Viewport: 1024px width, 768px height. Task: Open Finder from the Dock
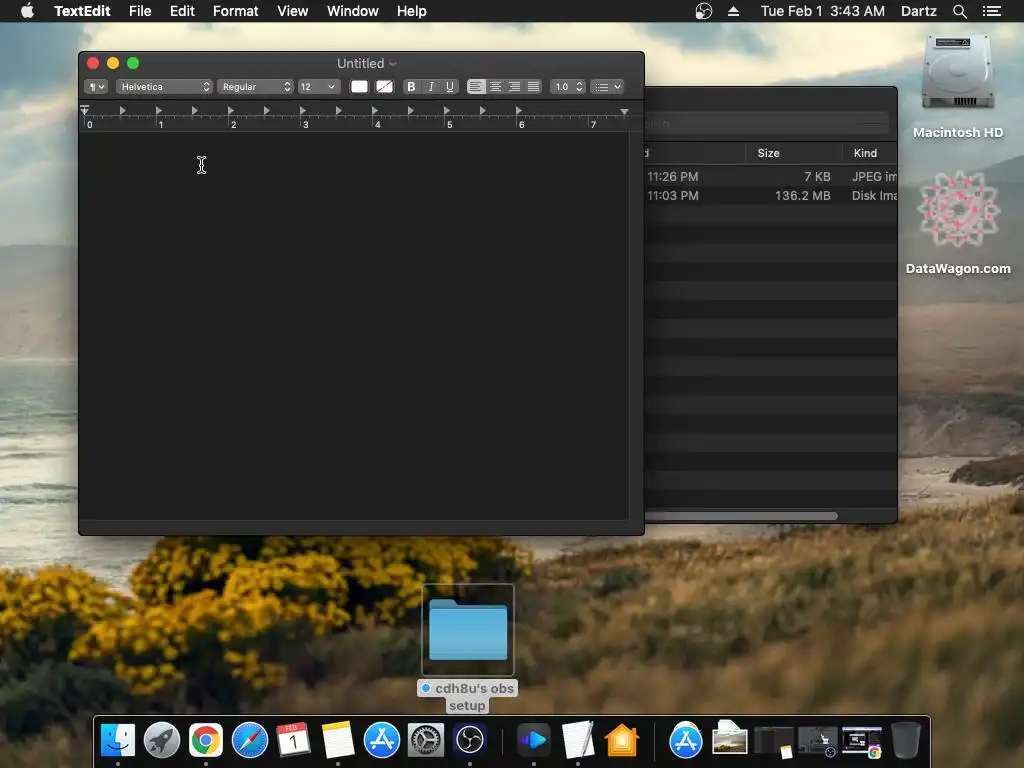click(118, 740)
